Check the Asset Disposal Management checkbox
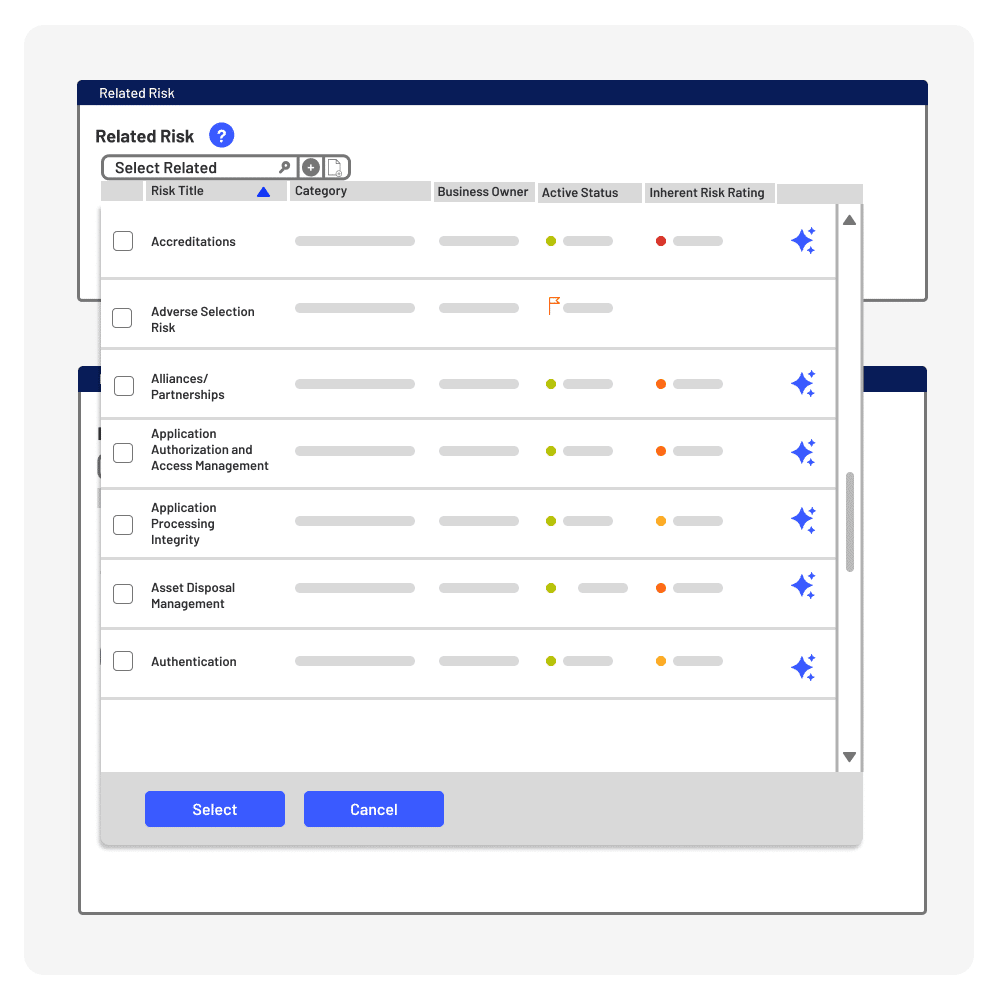The height and width of the screenshot is (1000, 1000). (123, 594)
